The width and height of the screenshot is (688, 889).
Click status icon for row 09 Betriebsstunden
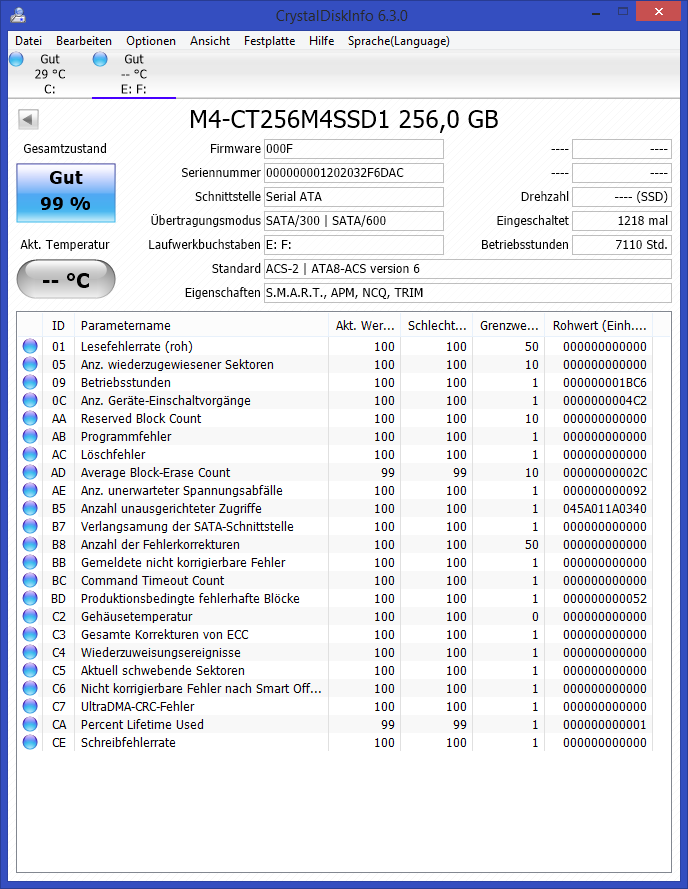pyautogui.click(x=30, y=382)
